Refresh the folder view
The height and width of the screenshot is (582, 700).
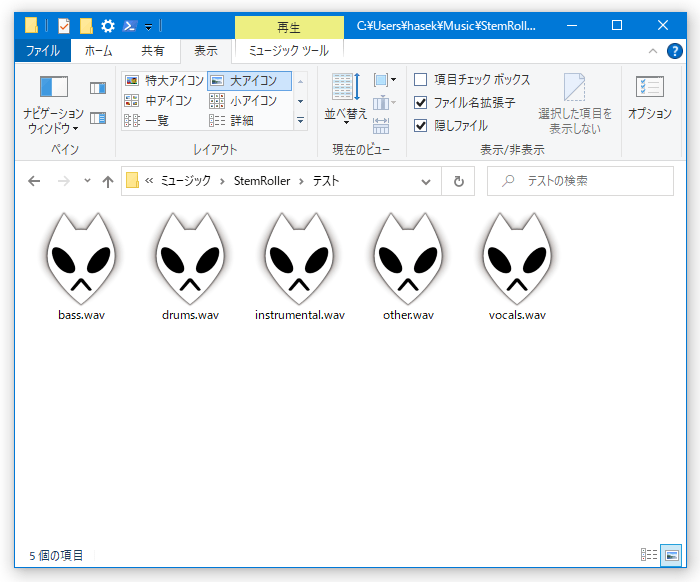458,181
